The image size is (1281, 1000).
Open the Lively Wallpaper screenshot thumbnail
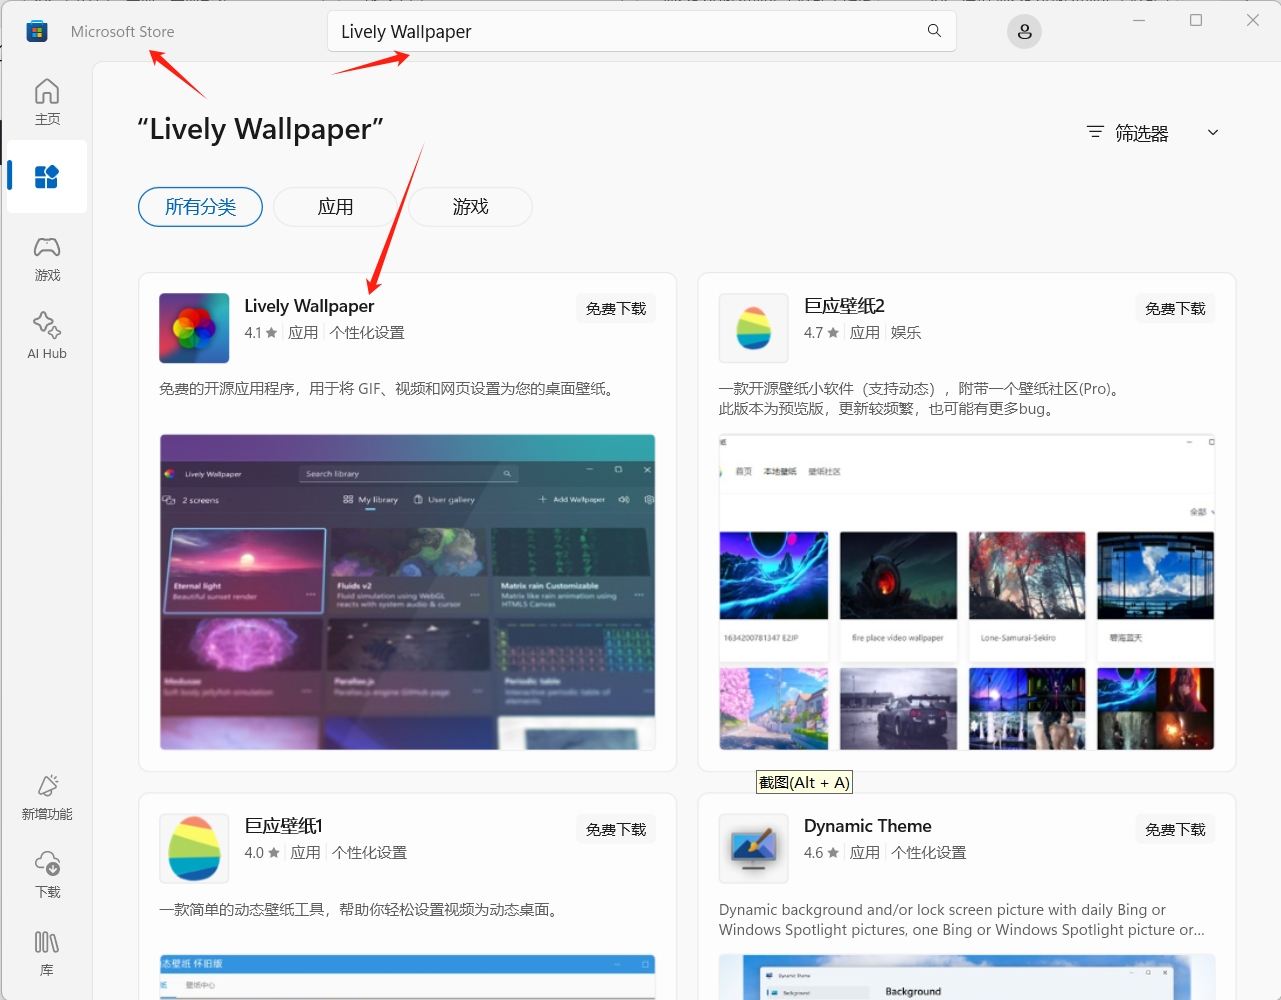tap(407, 592)
